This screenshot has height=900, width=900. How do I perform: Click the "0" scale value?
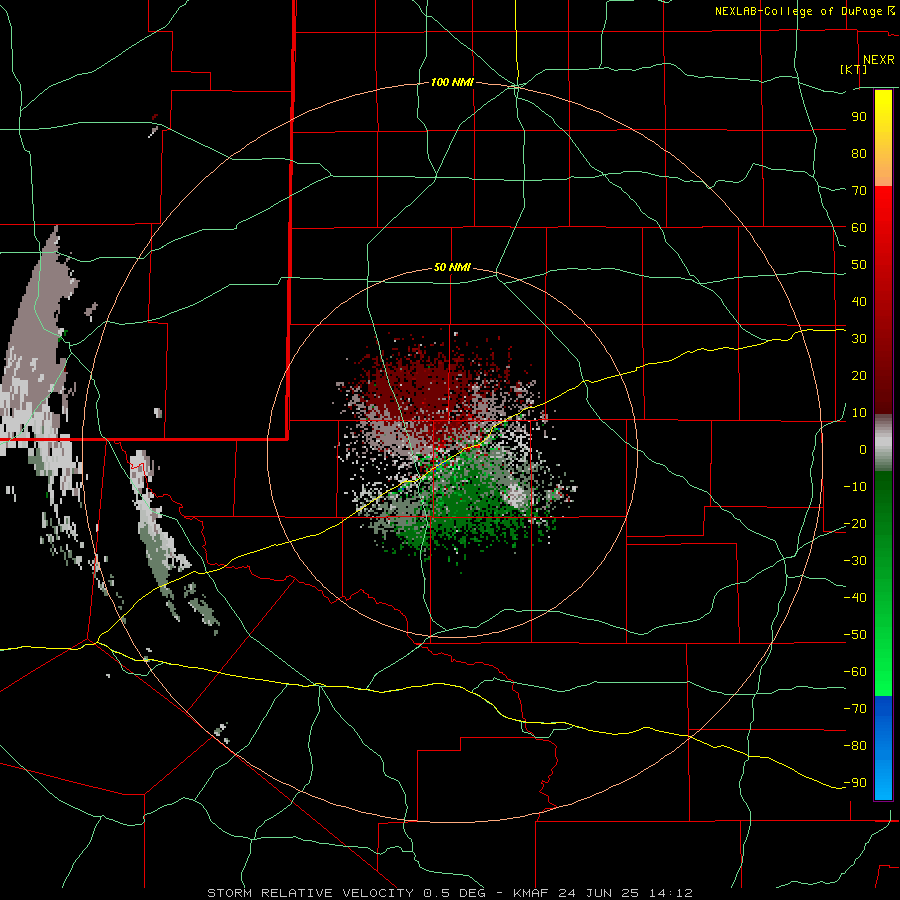pos(863,449)
